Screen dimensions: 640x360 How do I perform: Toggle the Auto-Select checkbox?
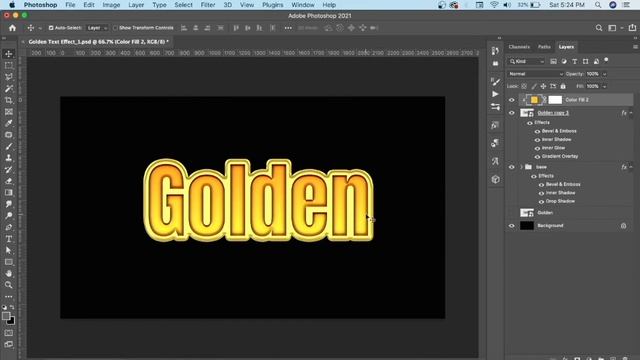51,28
